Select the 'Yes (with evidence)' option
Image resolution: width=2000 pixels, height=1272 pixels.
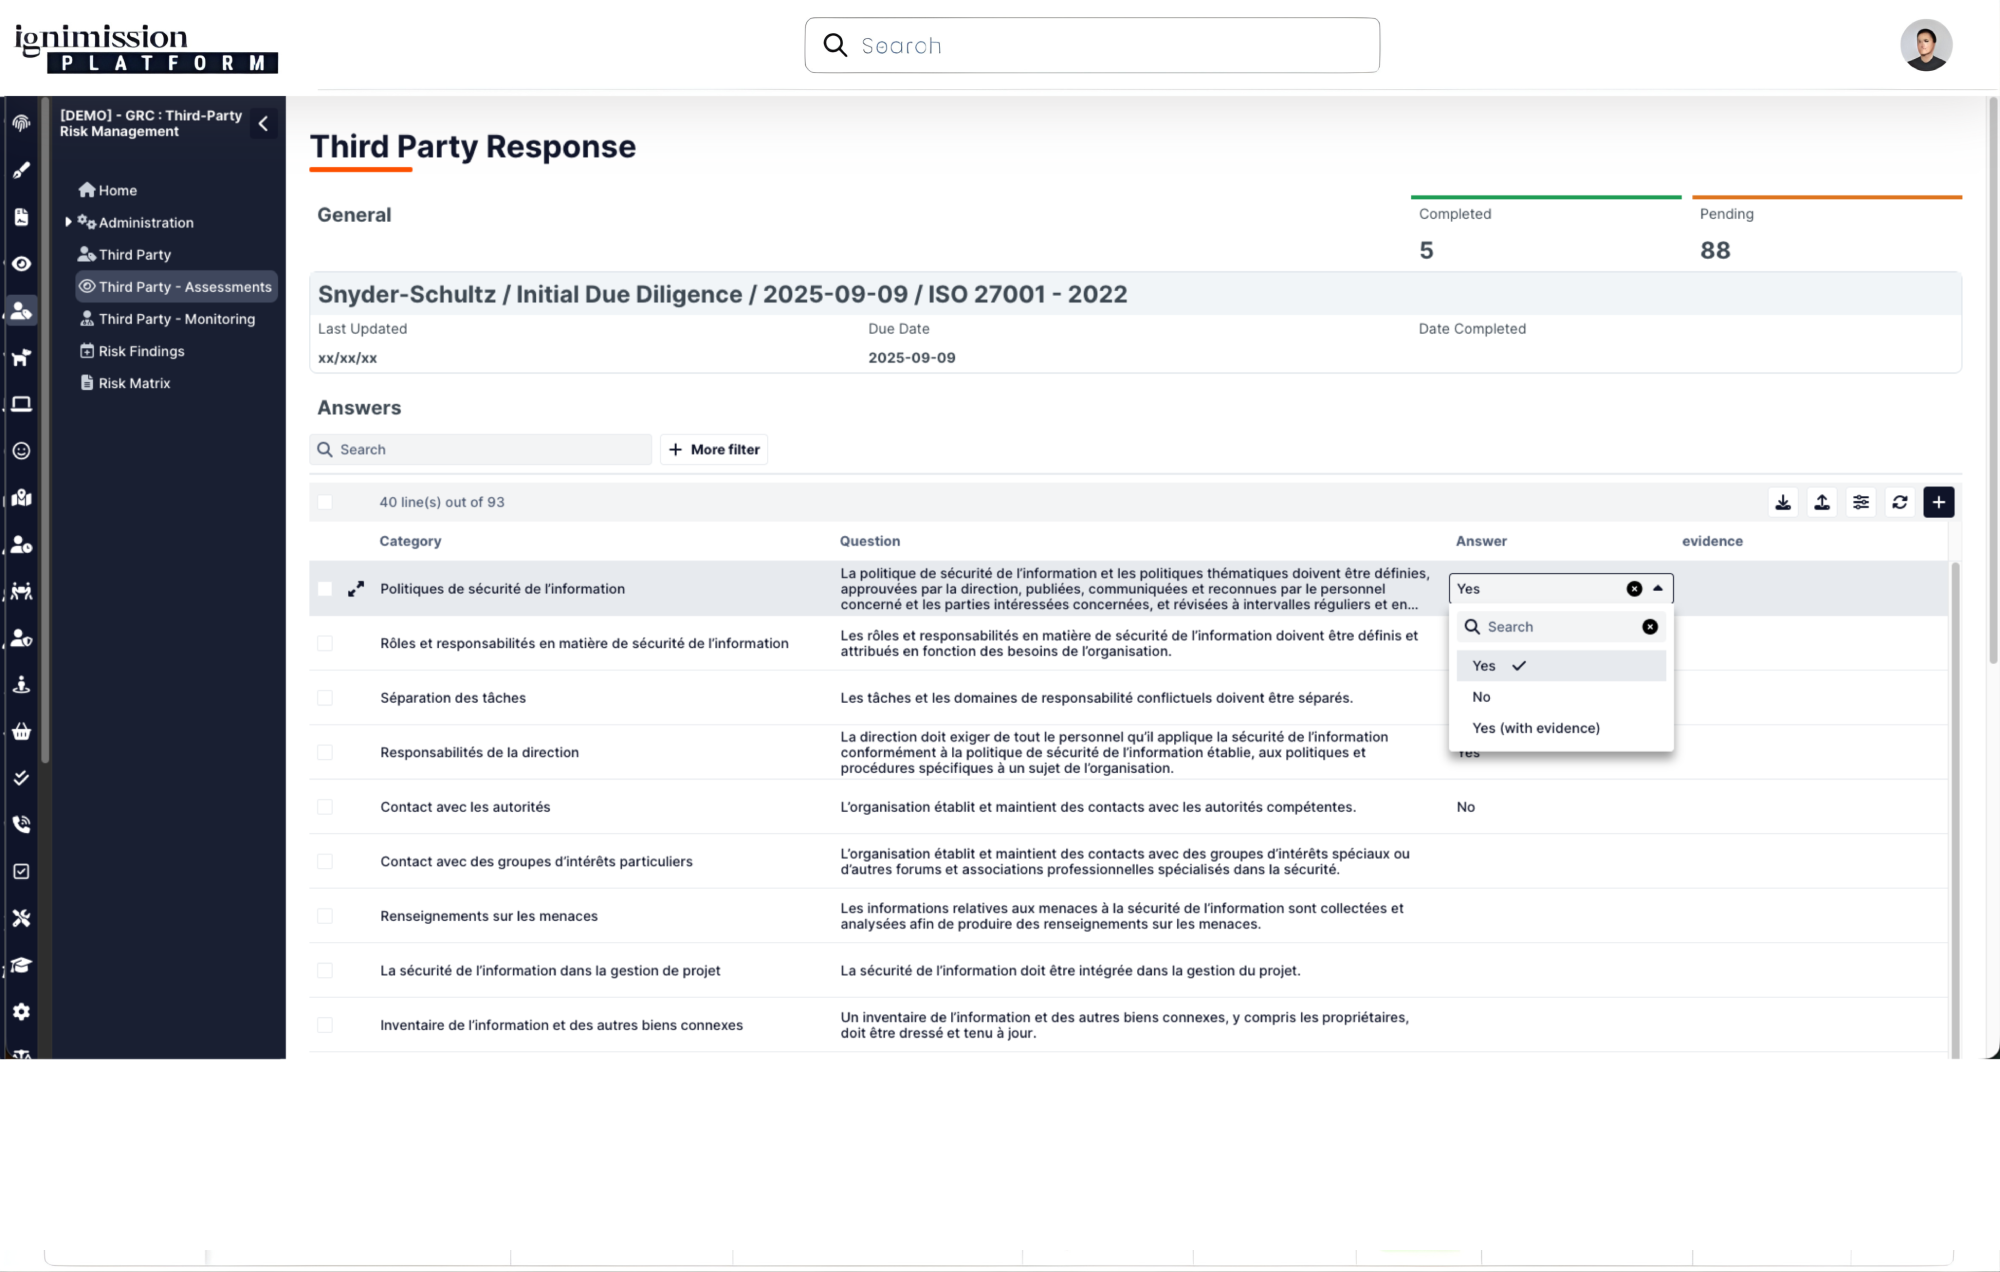(x=1536, y=728)
